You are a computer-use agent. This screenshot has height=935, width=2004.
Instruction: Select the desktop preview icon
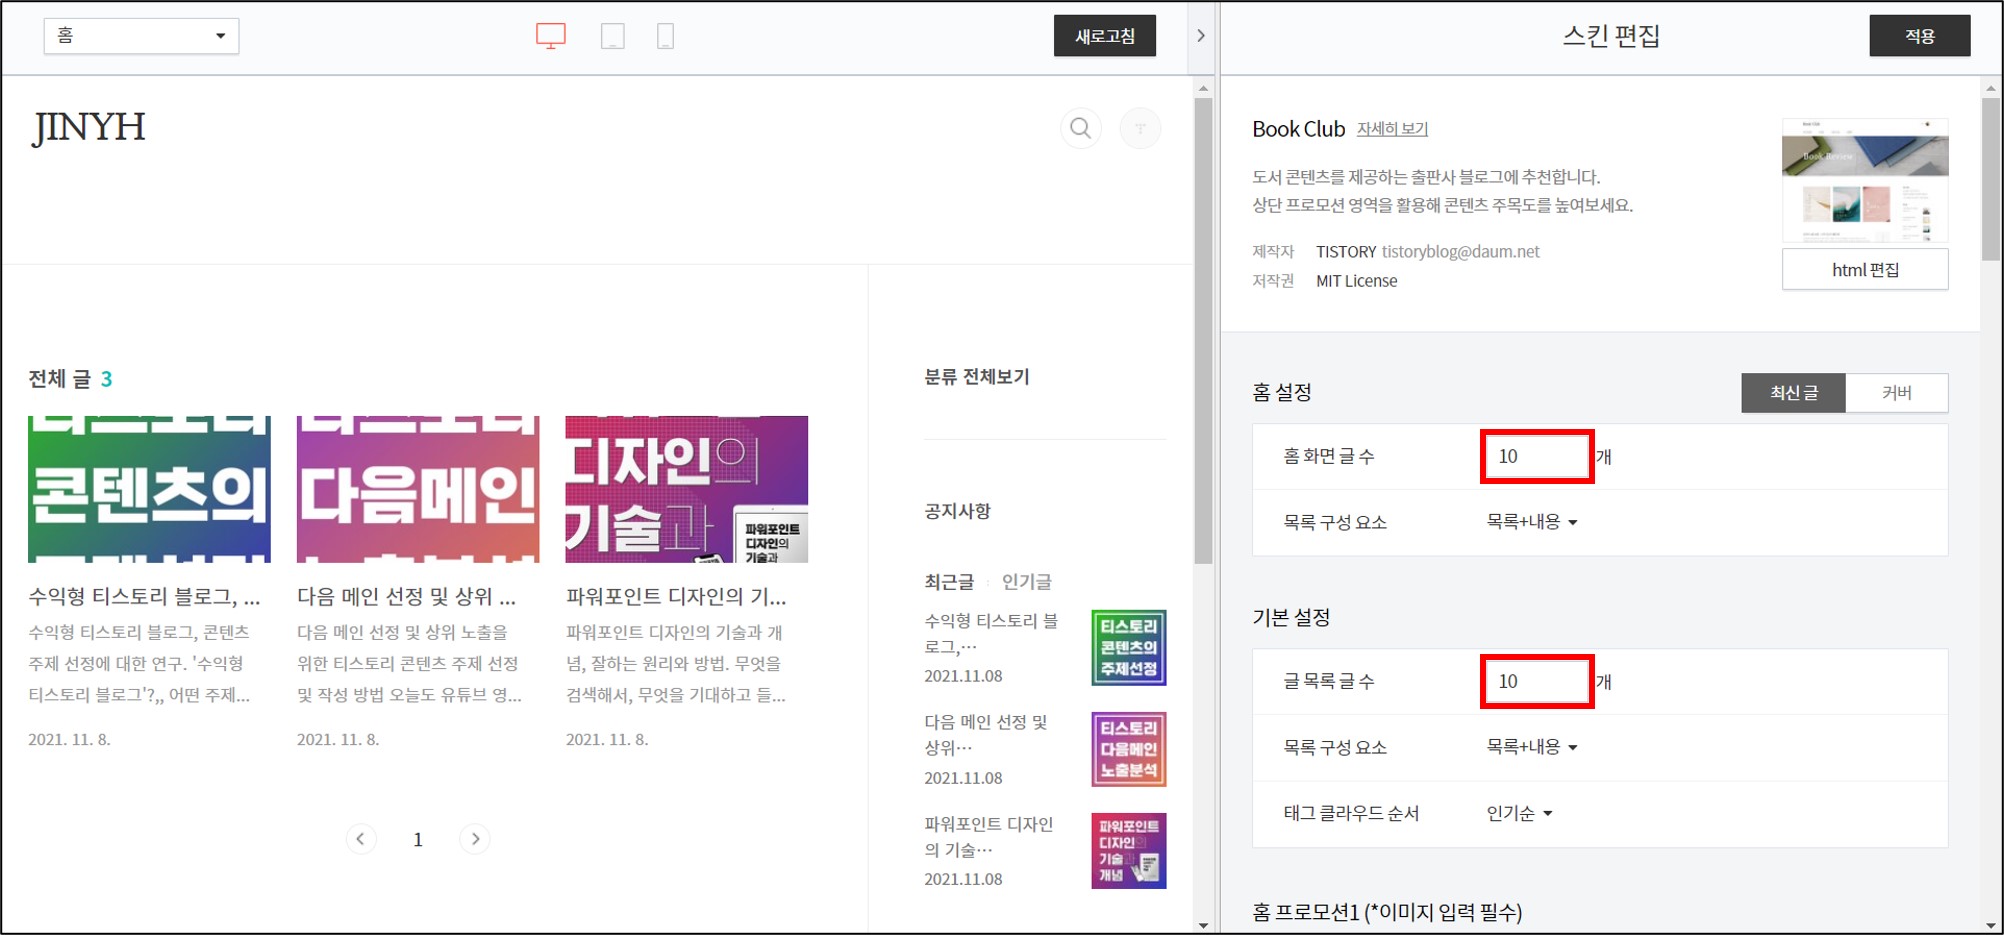pos(551,36)
